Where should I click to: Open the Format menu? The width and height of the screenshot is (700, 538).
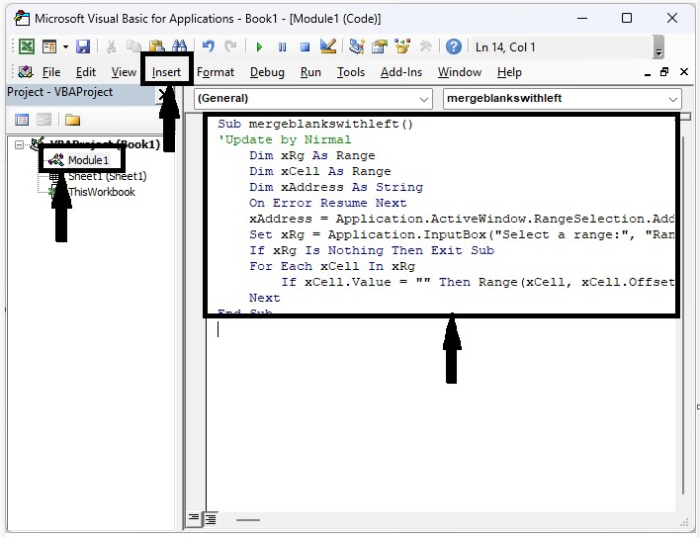click(215, 72)
